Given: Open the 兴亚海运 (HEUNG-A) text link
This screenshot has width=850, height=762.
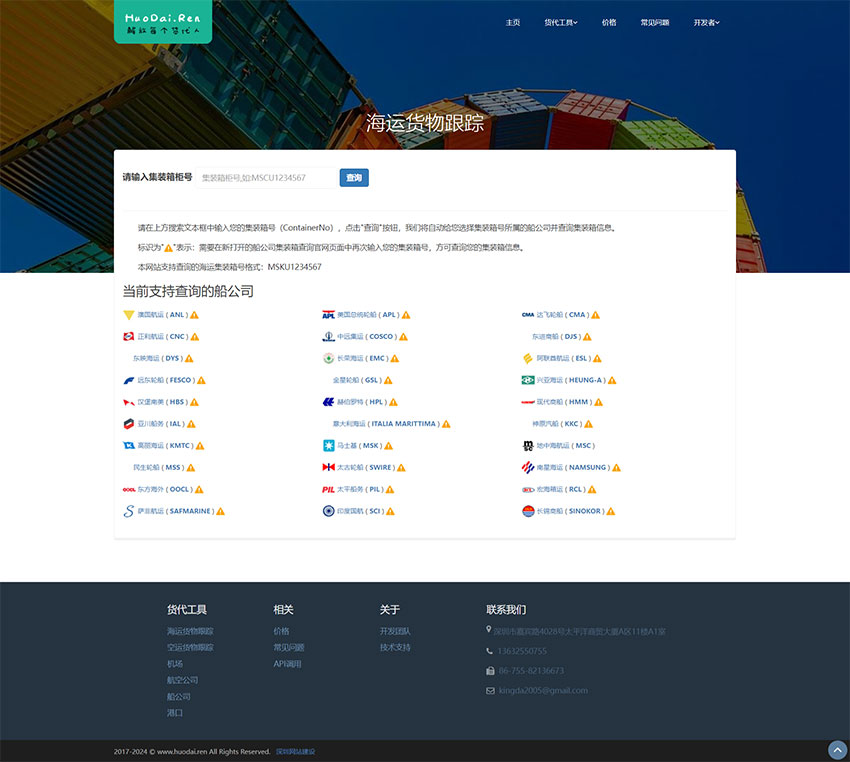Looking at the screenshot, I should click(571, 380).
